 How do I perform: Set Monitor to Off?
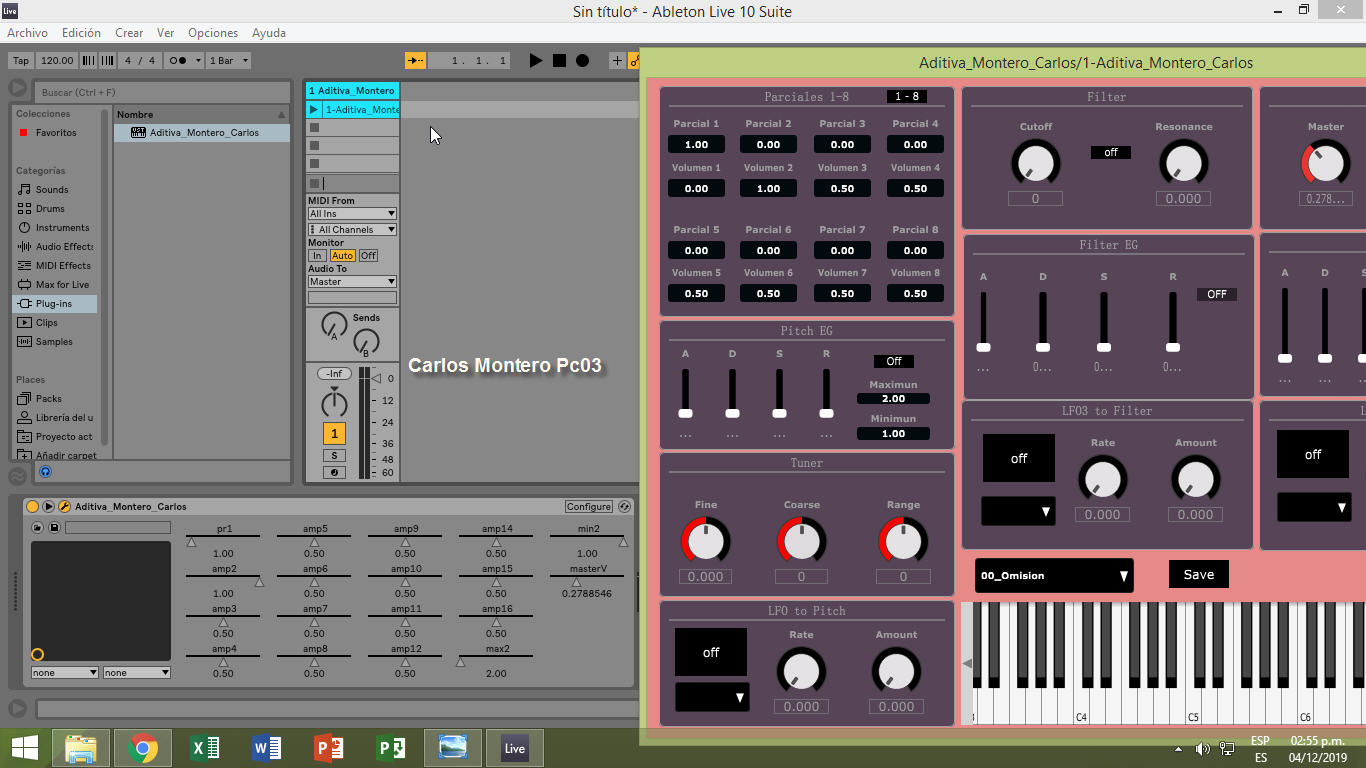368,255
